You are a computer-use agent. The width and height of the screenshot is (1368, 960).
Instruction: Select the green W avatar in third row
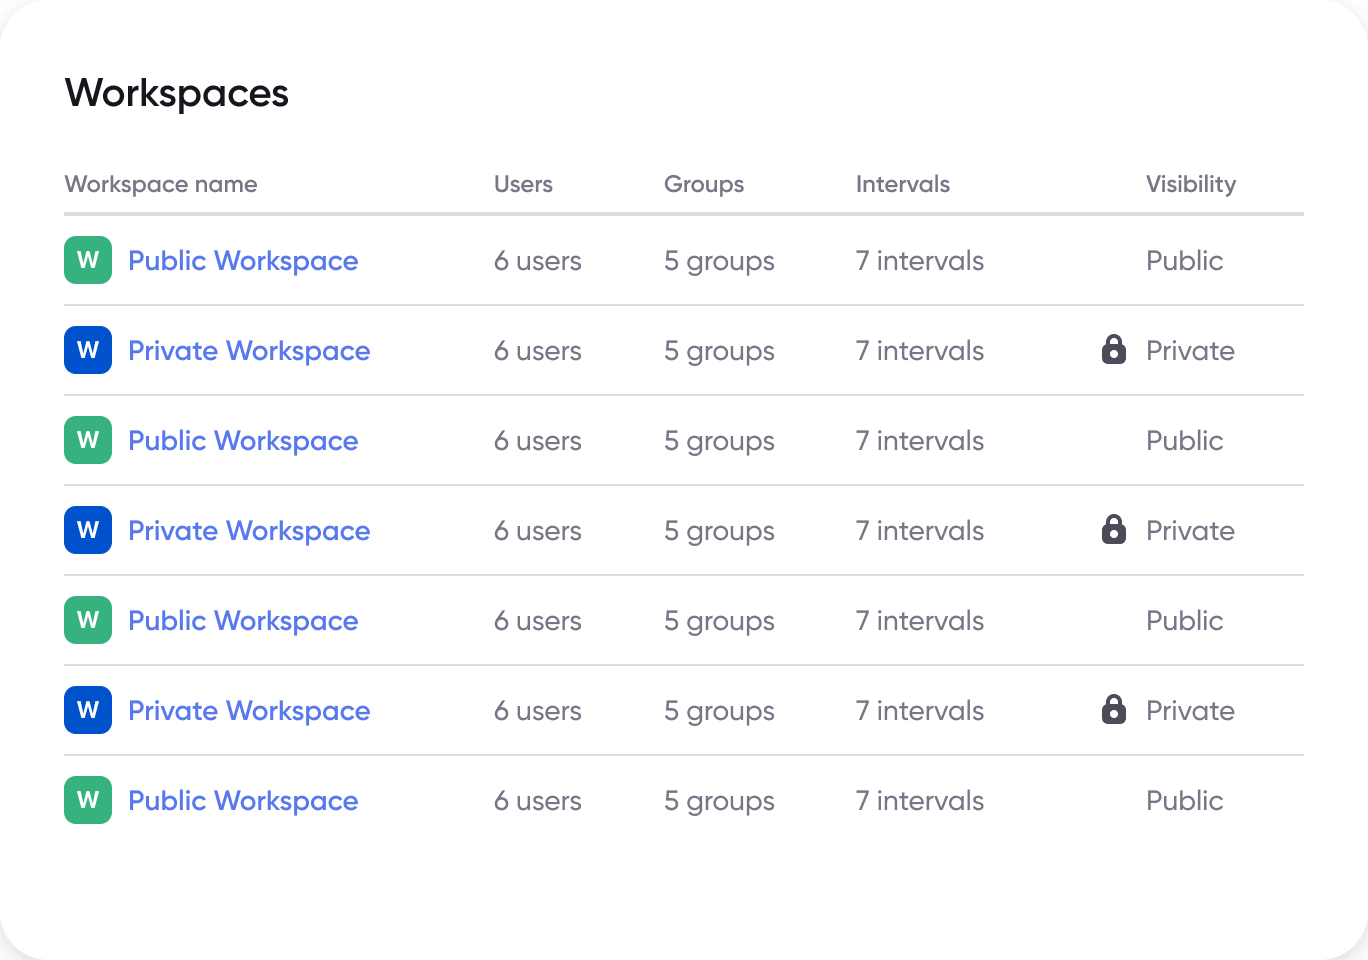[87, 440]
